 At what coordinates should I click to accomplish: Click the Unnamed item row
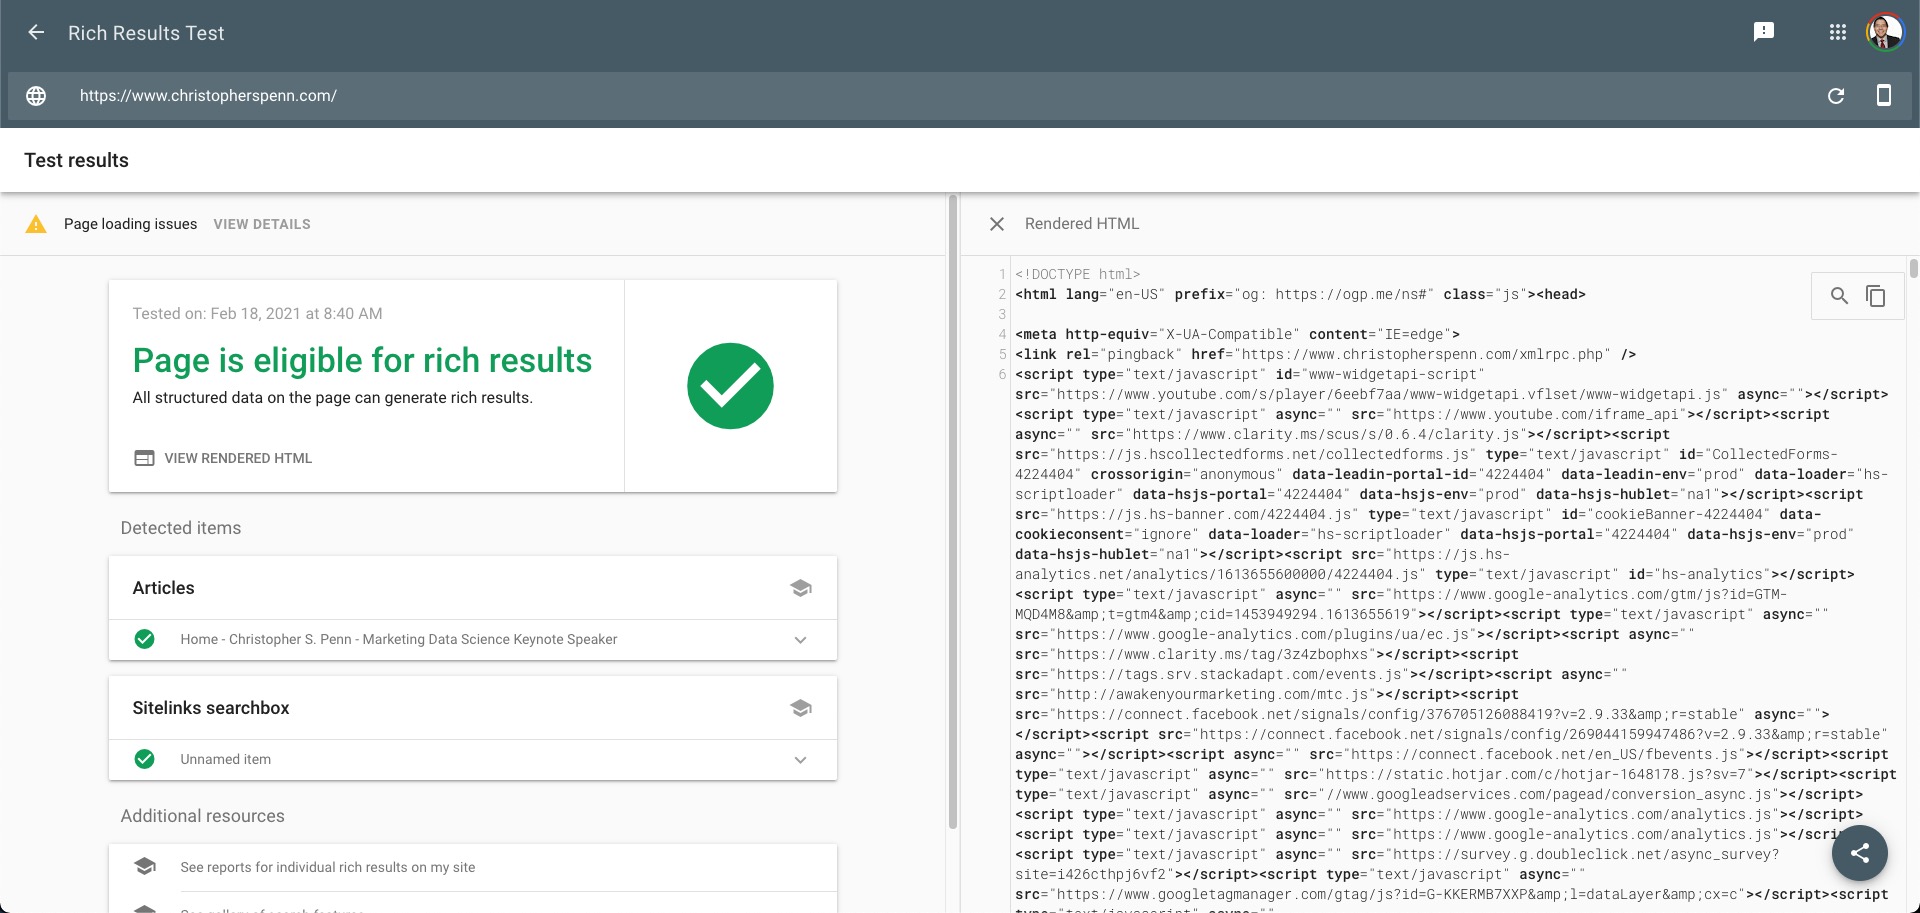[473, 760]
